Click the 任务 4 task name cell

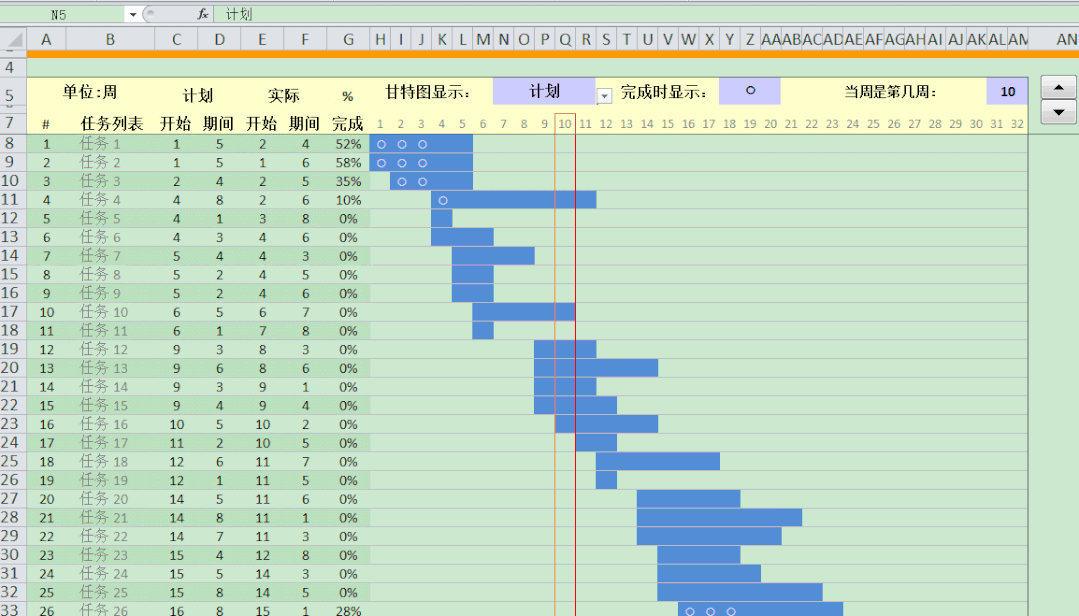(x=110, y=200)
